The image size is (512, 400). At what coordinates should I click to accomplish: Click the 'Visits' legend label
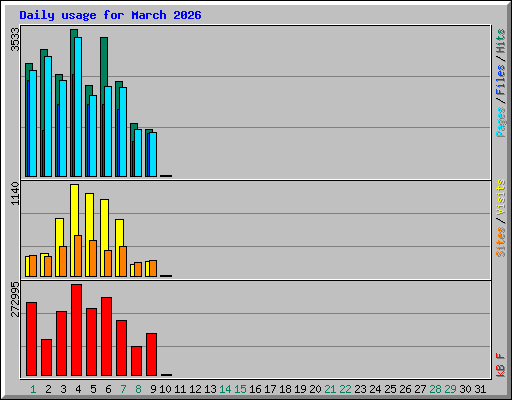click(501, 197)
